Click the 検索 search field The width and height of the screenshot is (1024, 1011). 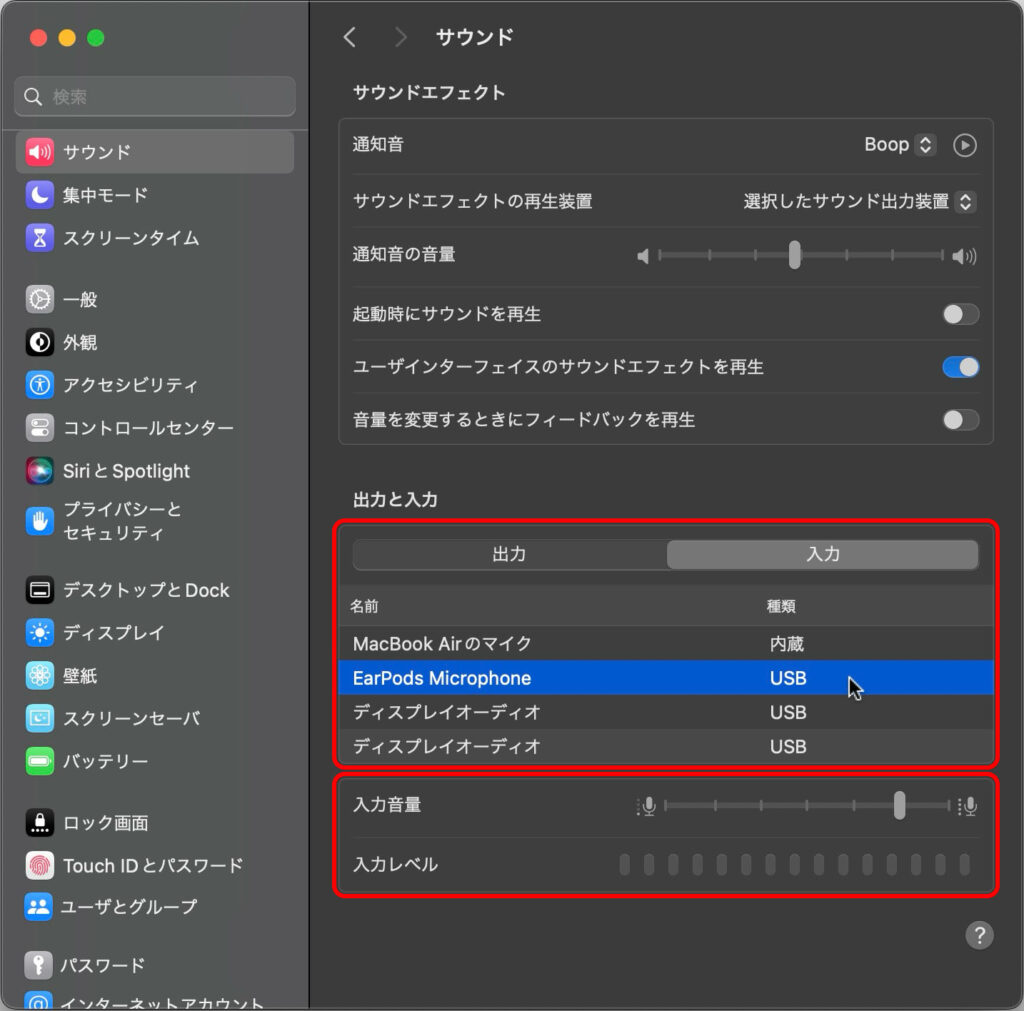pos(155,97)
